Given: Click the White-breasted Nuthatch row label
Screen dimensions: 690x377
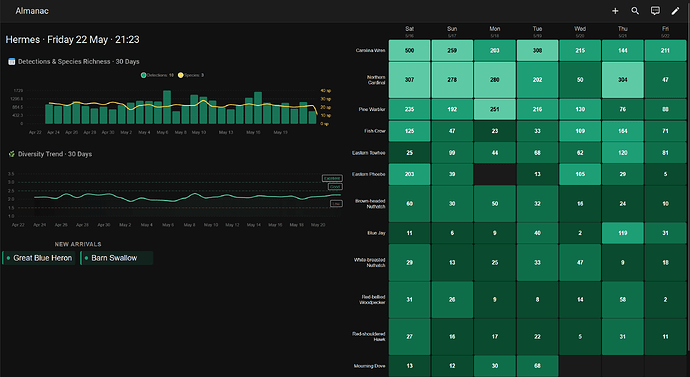Looking at the screenshot, I should 370,263.
